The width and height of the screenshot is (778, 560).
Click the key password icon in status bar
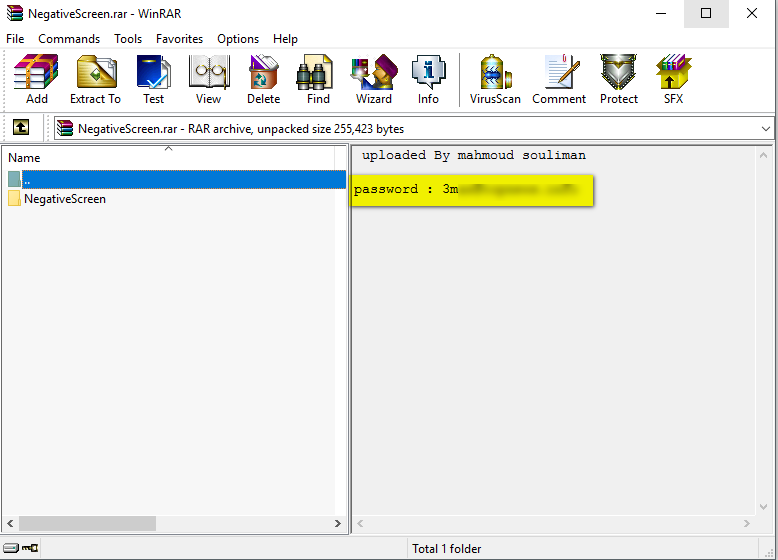(30, 548)
